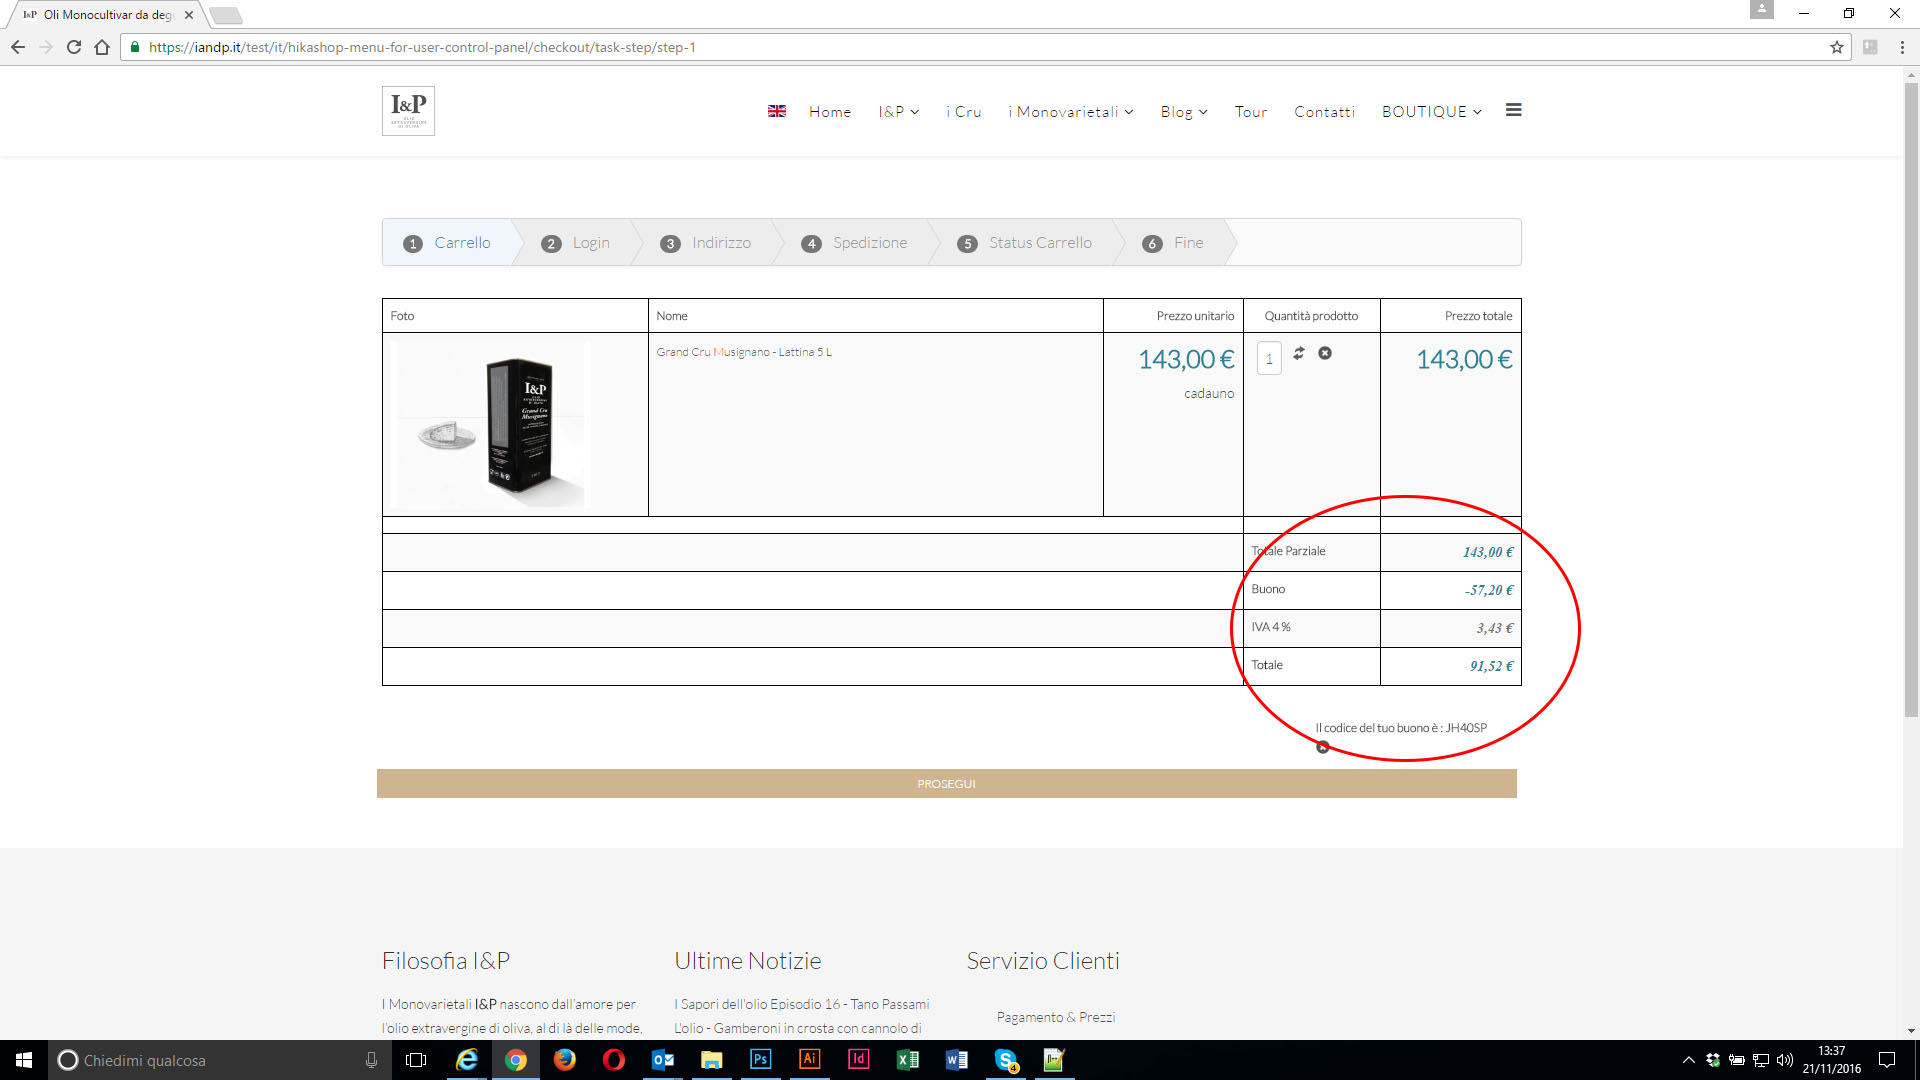The width and height of the screenshot is (1920, 1080).
Task: Click the product quantity input field
Action: (x=1269, y=359)
